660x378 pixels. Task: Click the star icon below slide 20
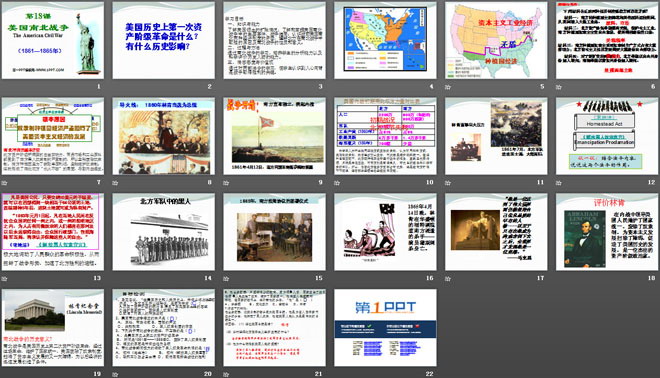[116, 374]
